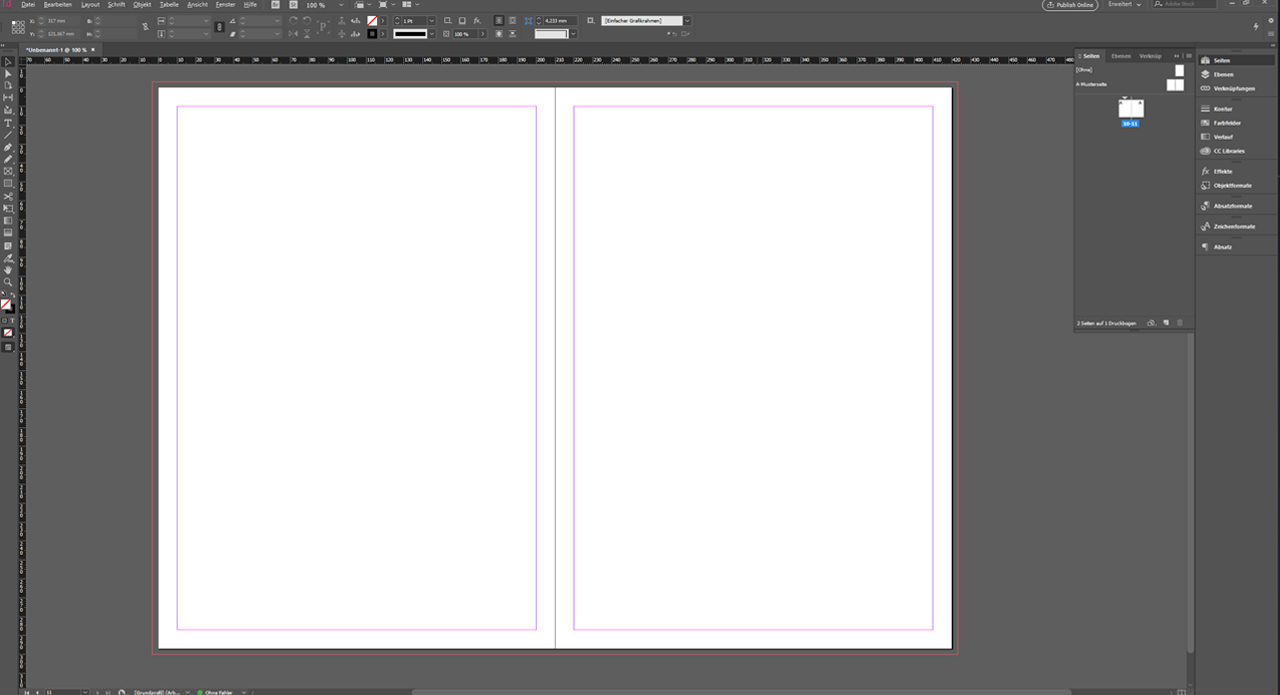
Task: Select the Type tool
Action: (8, 123)
